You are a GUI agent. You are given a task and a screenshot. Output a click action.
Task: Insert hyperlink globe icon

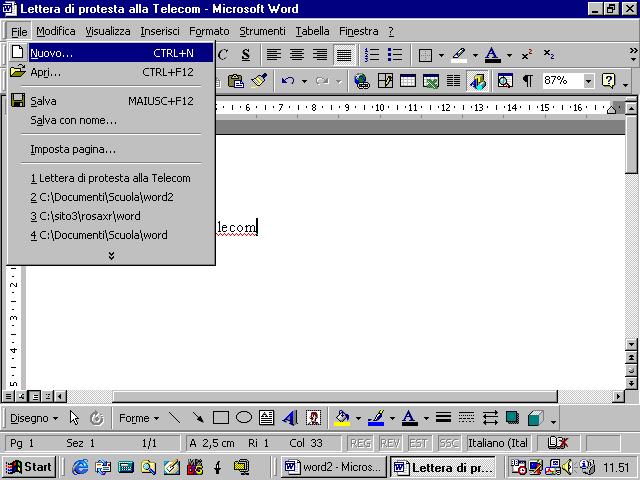pos(362,81)
